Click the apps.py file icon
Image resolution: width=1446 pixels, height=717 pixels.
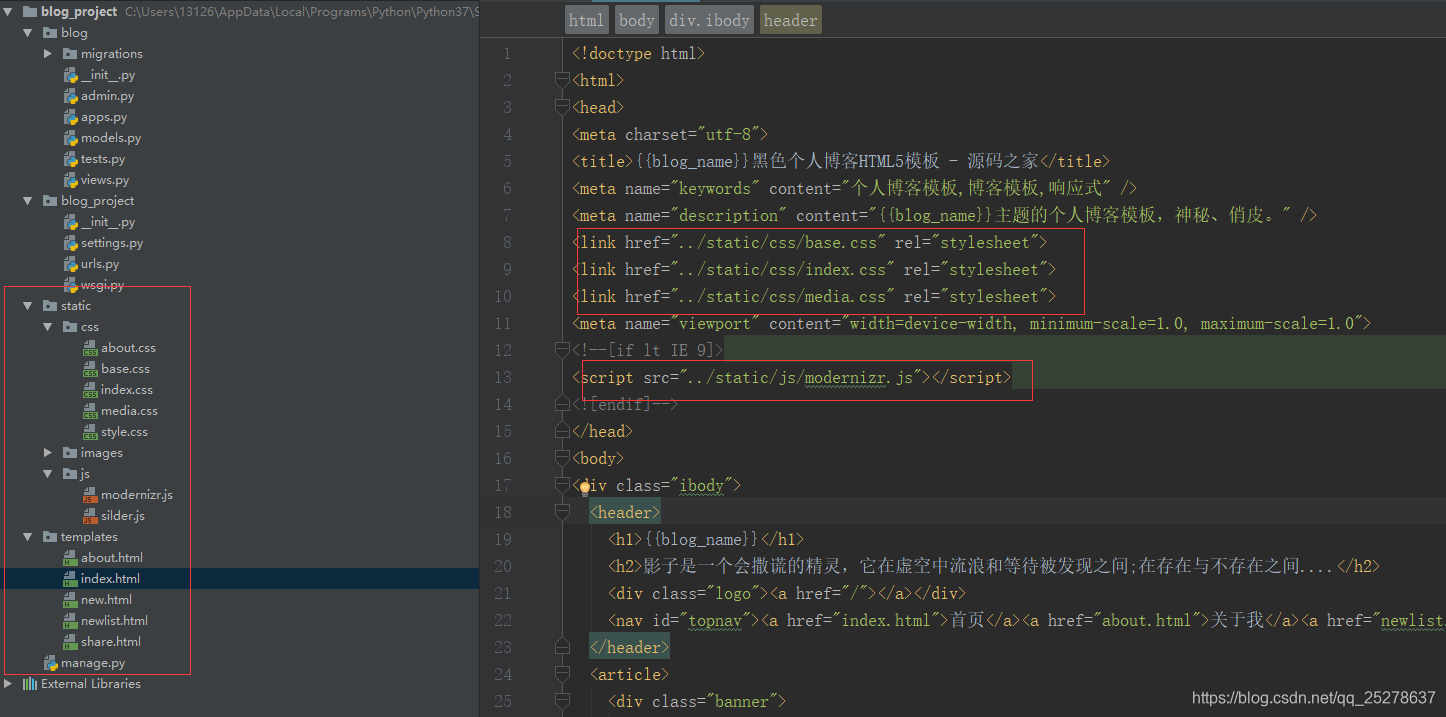pyautogui.click(x=71, y=117)
